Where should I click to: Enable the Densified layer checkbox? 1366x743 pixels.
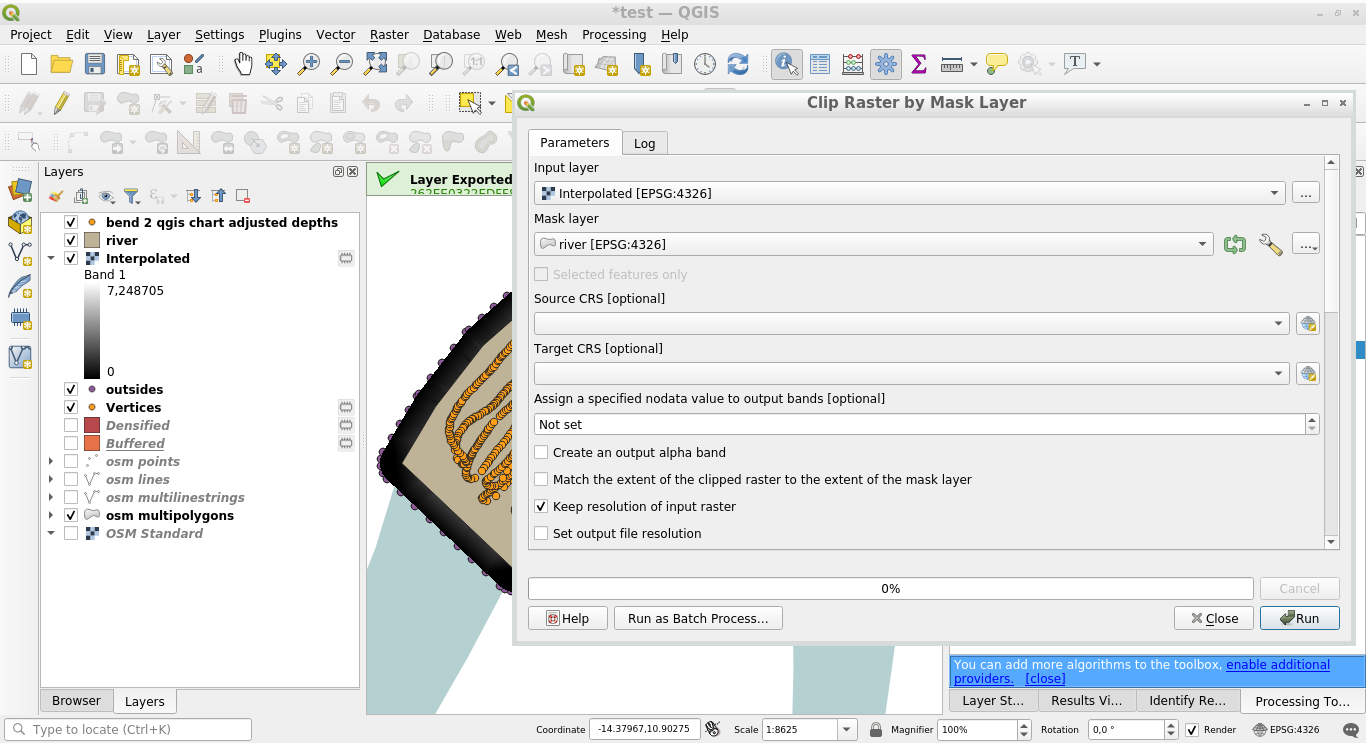click(71, 425)
